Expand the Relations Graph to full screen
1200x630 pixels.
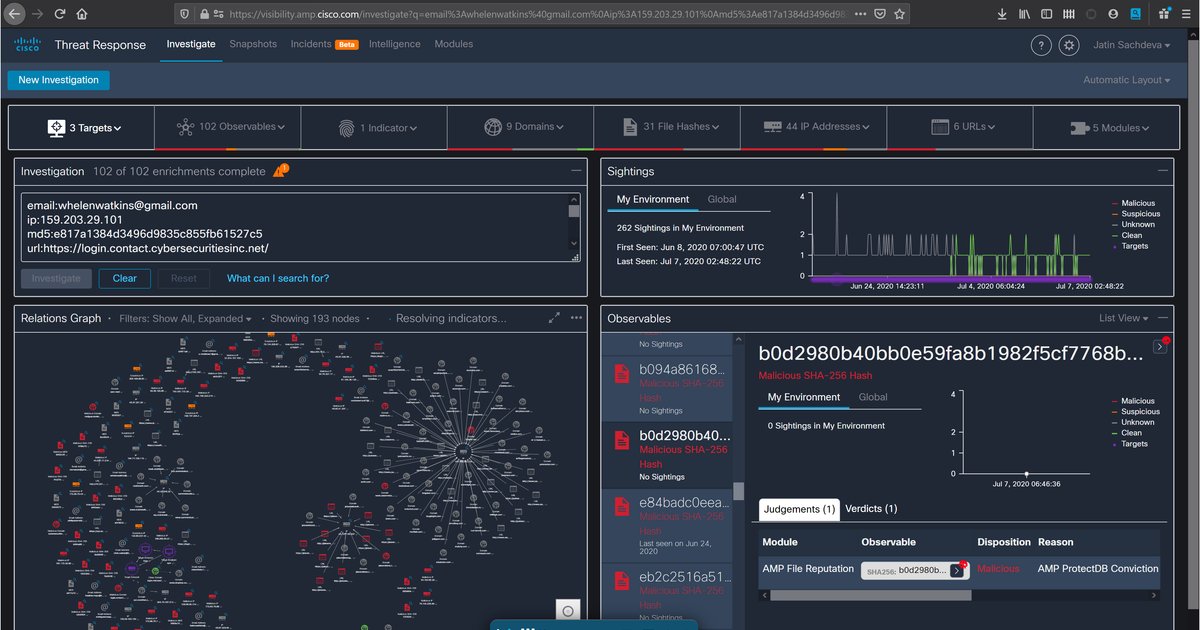click(x=554, y=318)
